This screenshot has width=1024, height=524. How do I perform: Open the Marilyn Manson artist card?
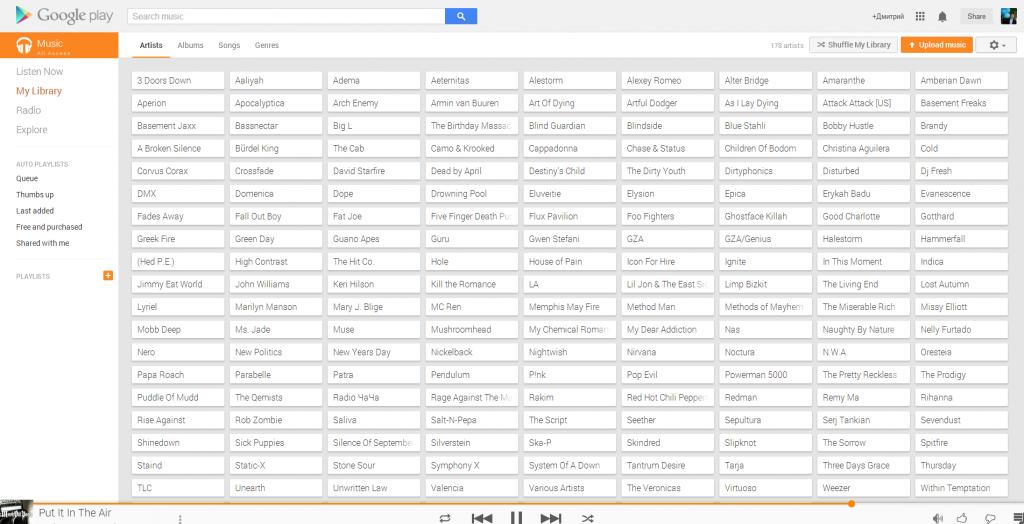(276, 307)
